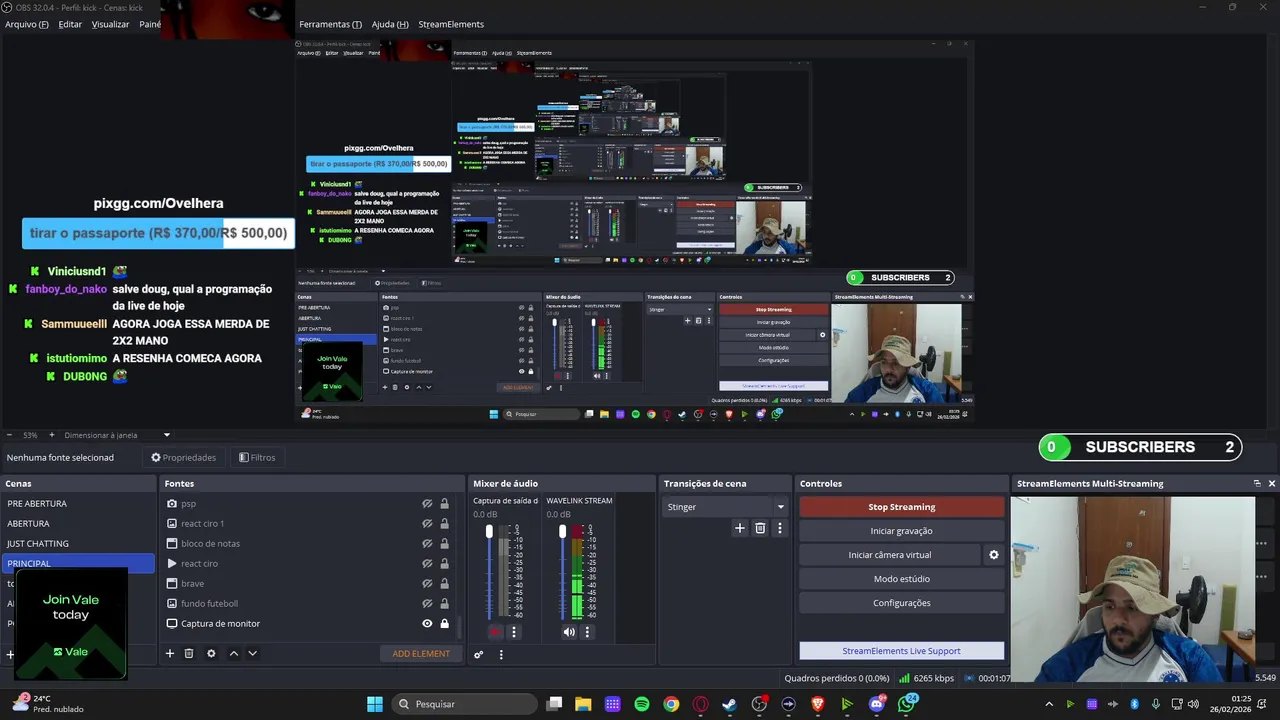1280x720 pixels.
Task: Unlock the brave source
Action: point(445,584)
